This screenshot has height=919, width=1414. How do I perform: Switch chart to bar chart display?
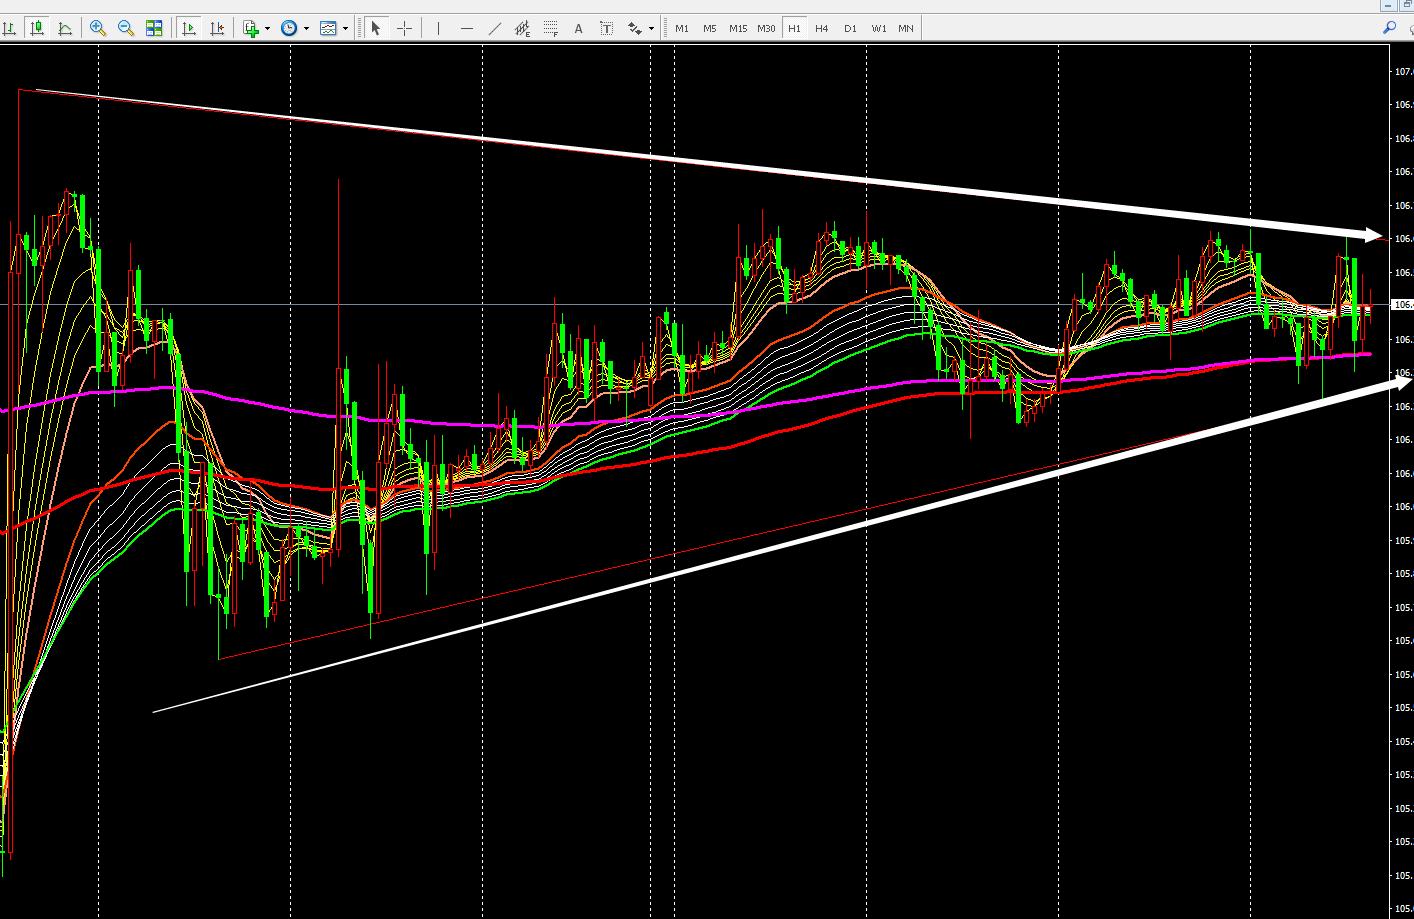[x=9, y=28]
